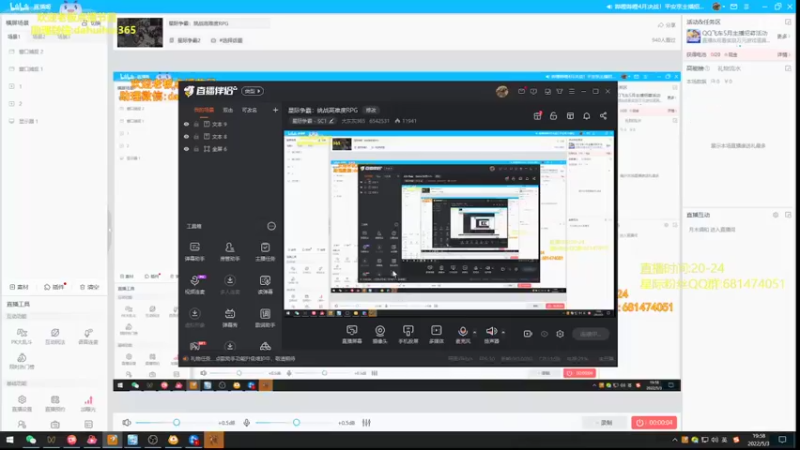Open 语音连麦 in outer 直播工具 panel
800x450 pixels.
coord(88,336)
